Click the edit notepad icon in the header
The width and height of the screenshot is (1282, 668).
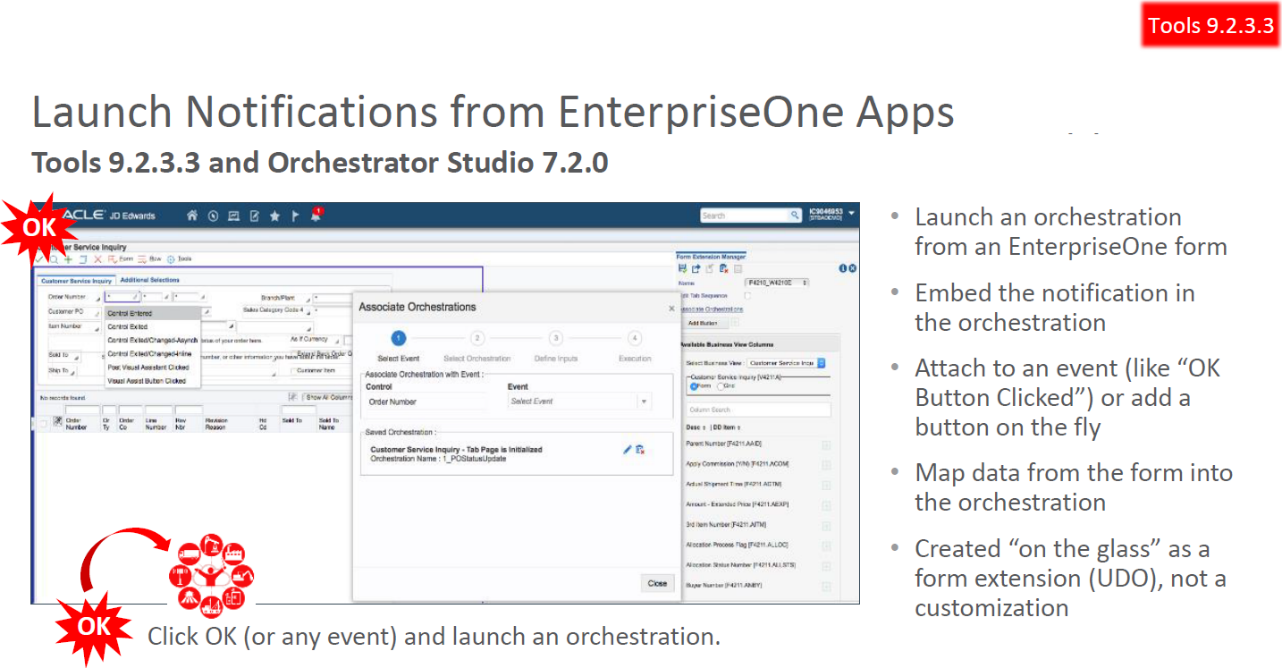click(254, 215)
